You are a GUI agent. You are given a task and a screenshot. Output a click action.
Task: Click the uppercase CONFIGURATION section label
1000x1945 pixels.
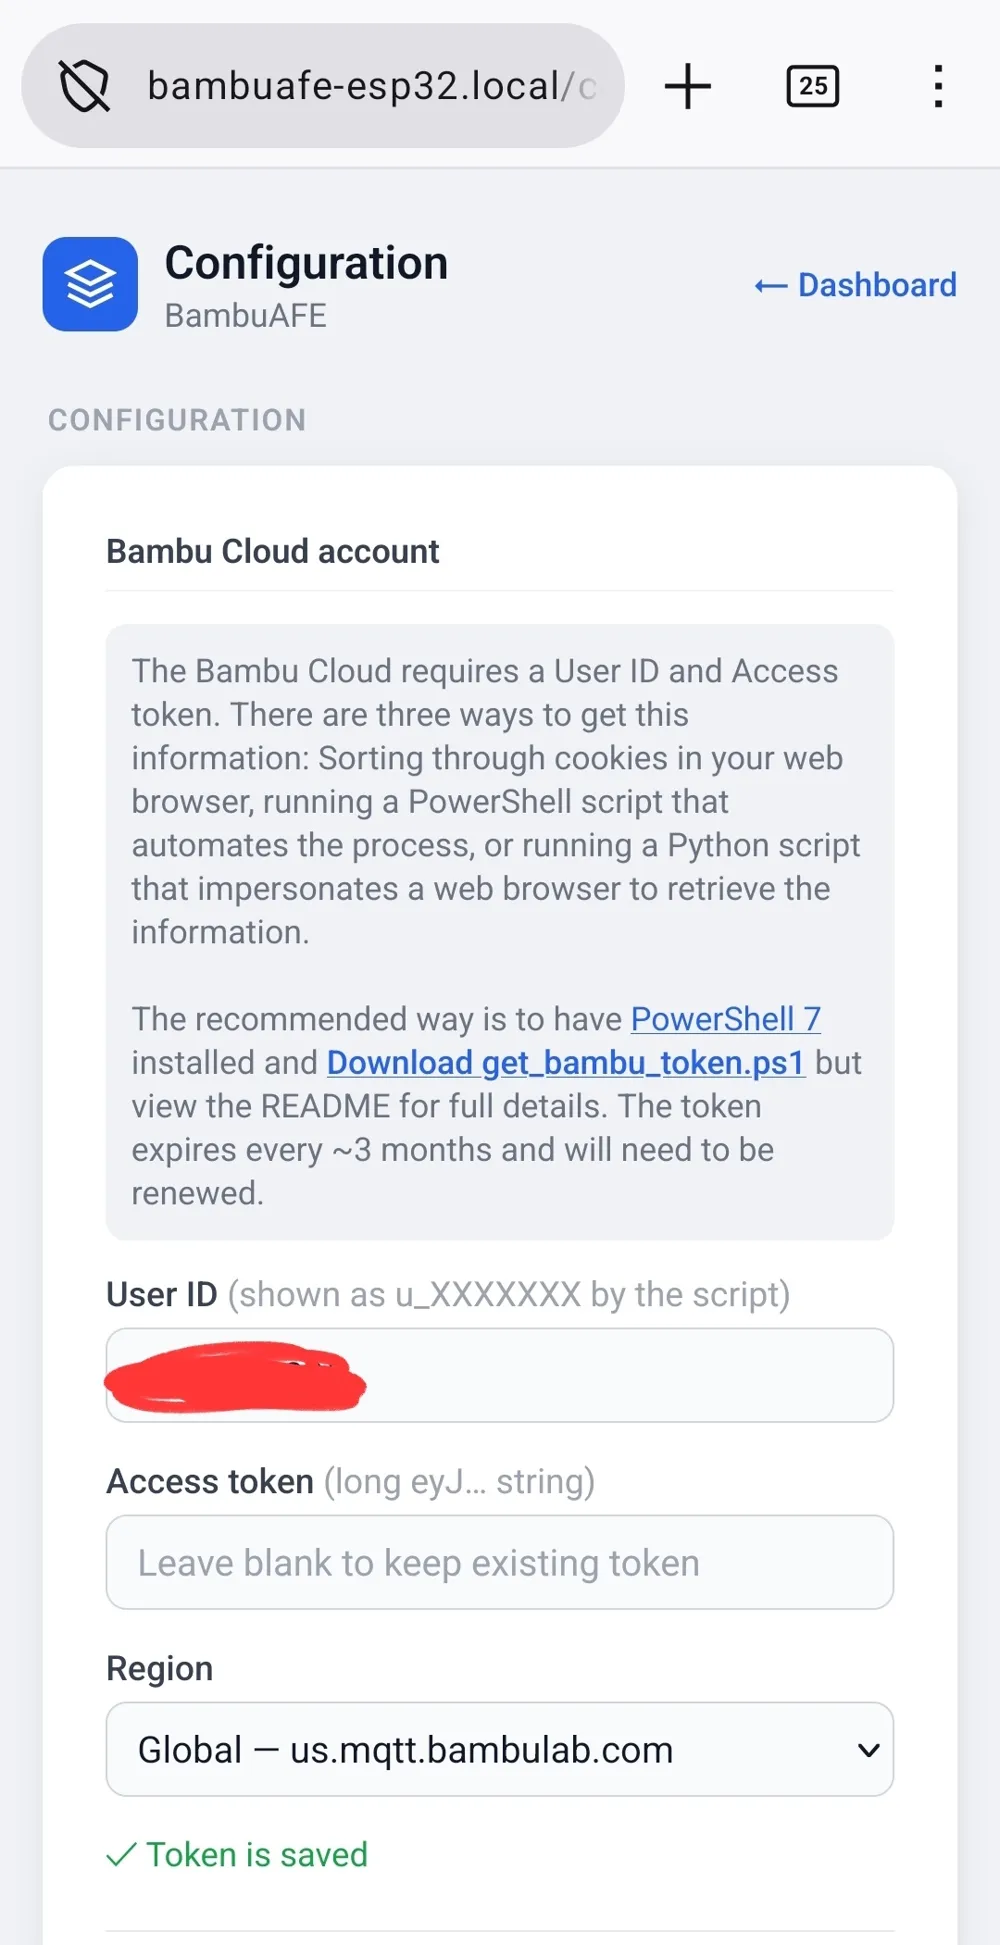[177, 420]
